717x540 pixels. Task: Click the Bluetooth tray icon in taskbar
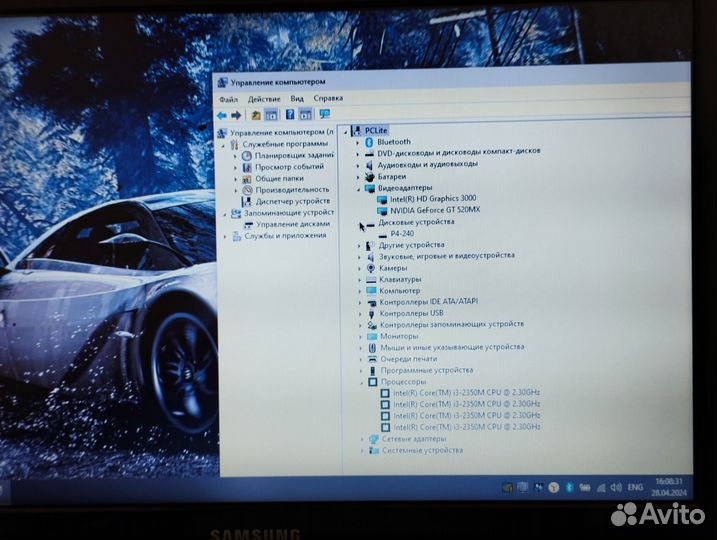point(569,487)
